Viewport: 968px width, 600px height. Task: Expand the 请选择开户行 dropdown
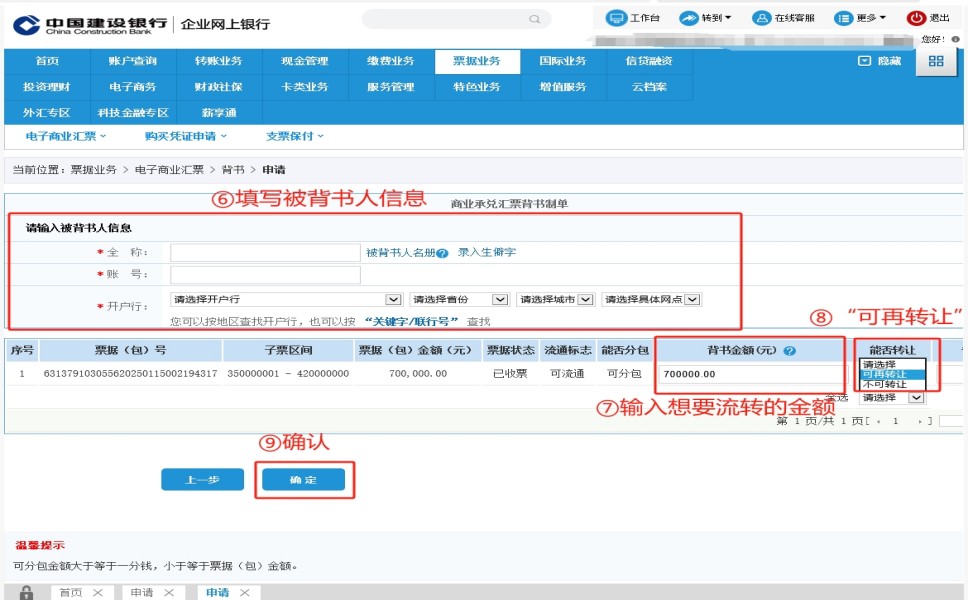tap(393, 299)
